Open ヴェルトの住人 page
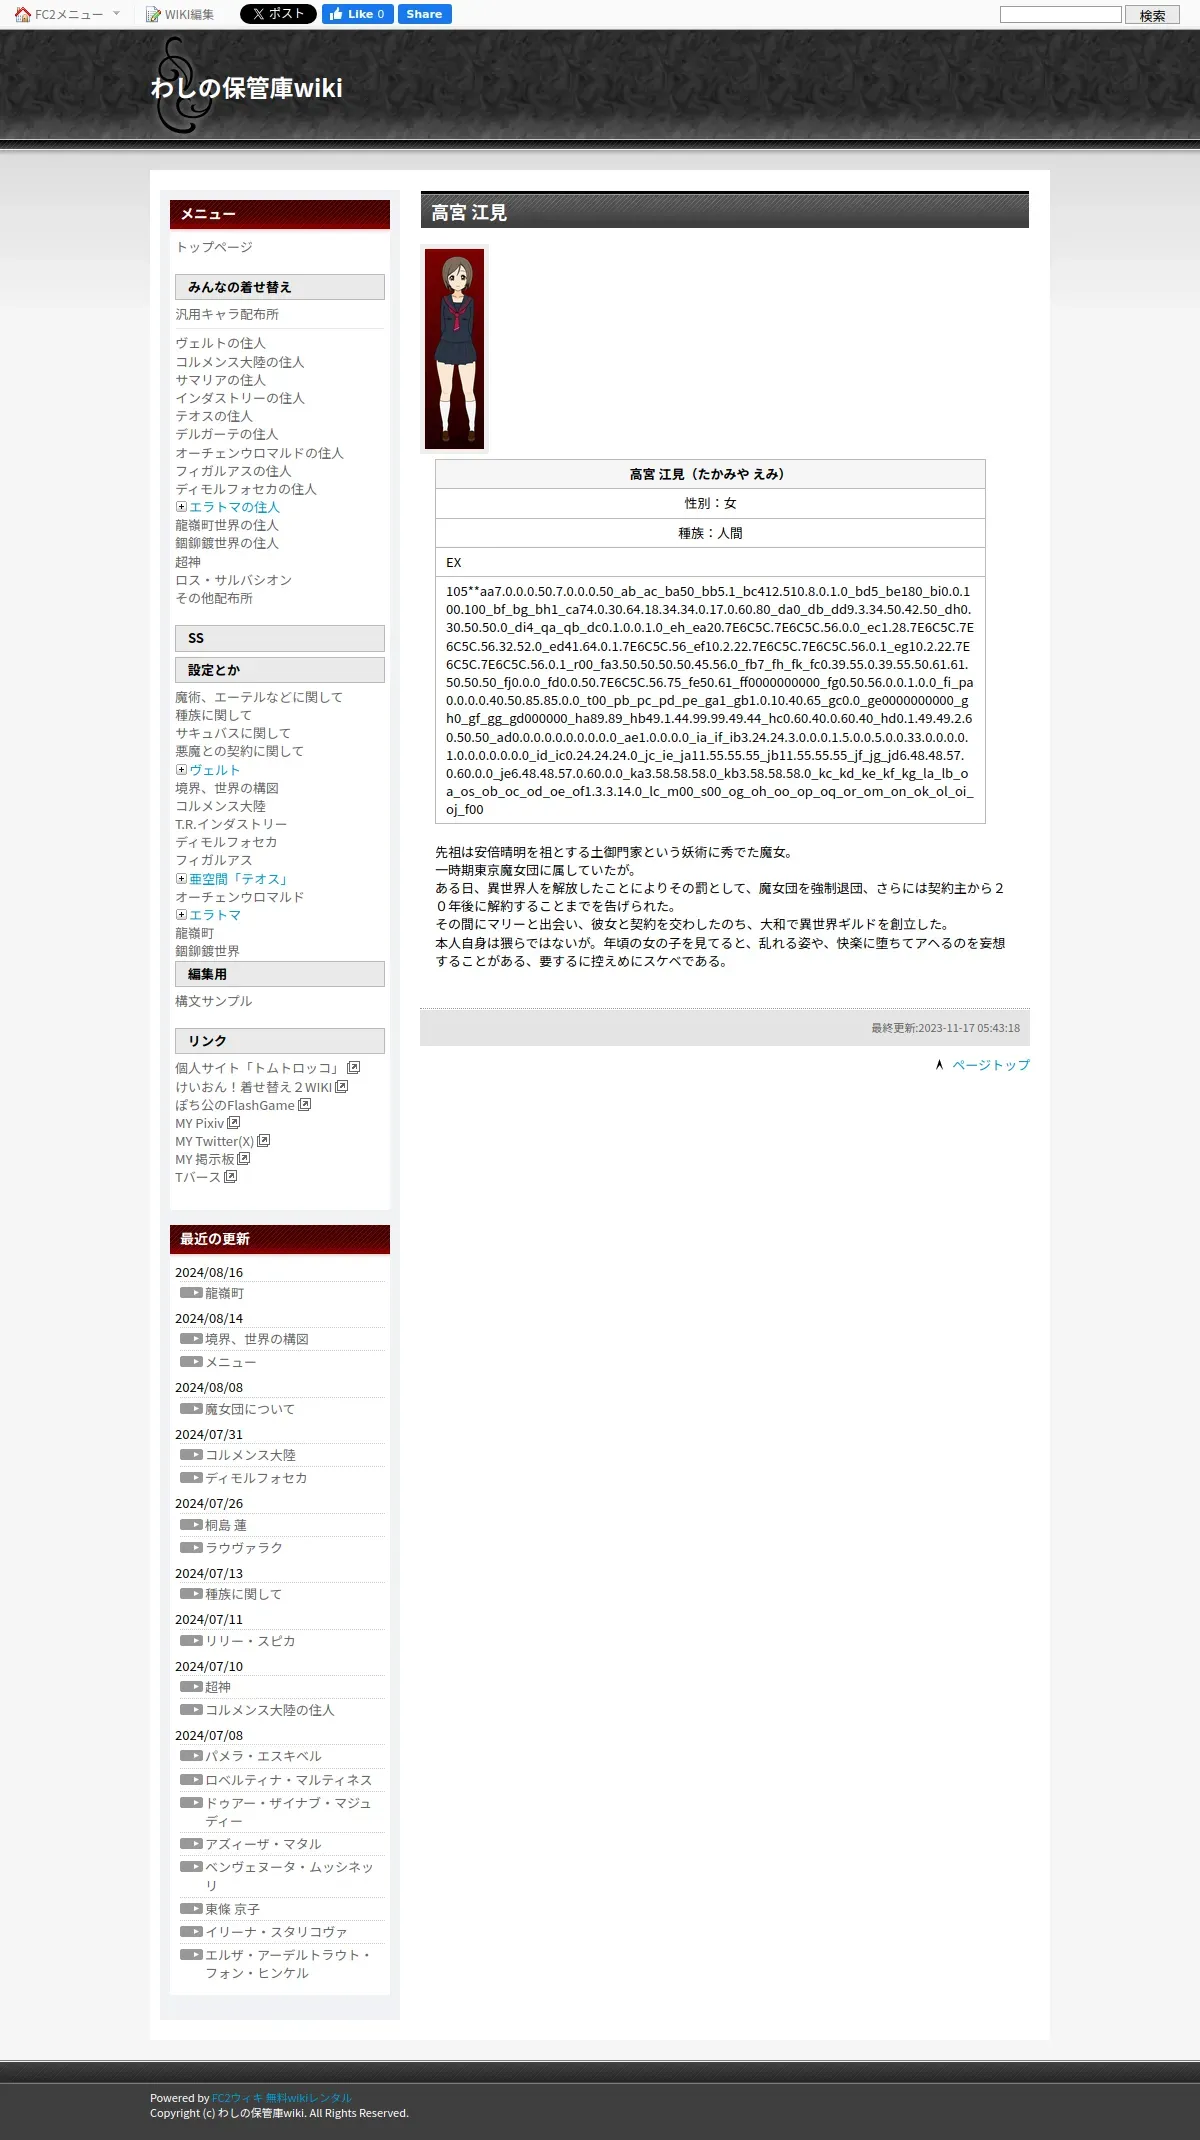The width and height of the screenshot is (1200, 2140). pyautogui.click(x=220, y=343)
